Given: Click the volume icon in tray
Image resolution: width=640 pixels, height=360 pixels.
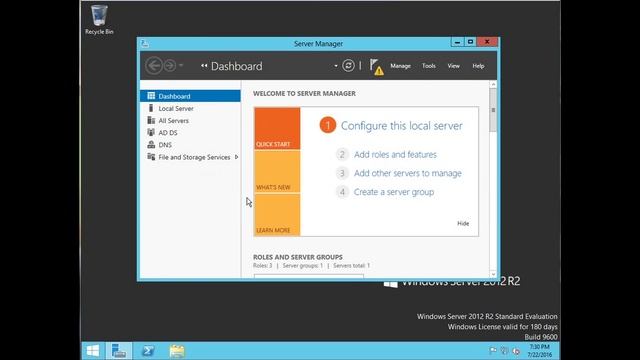Looking at the screenshot, I should 516,351.
